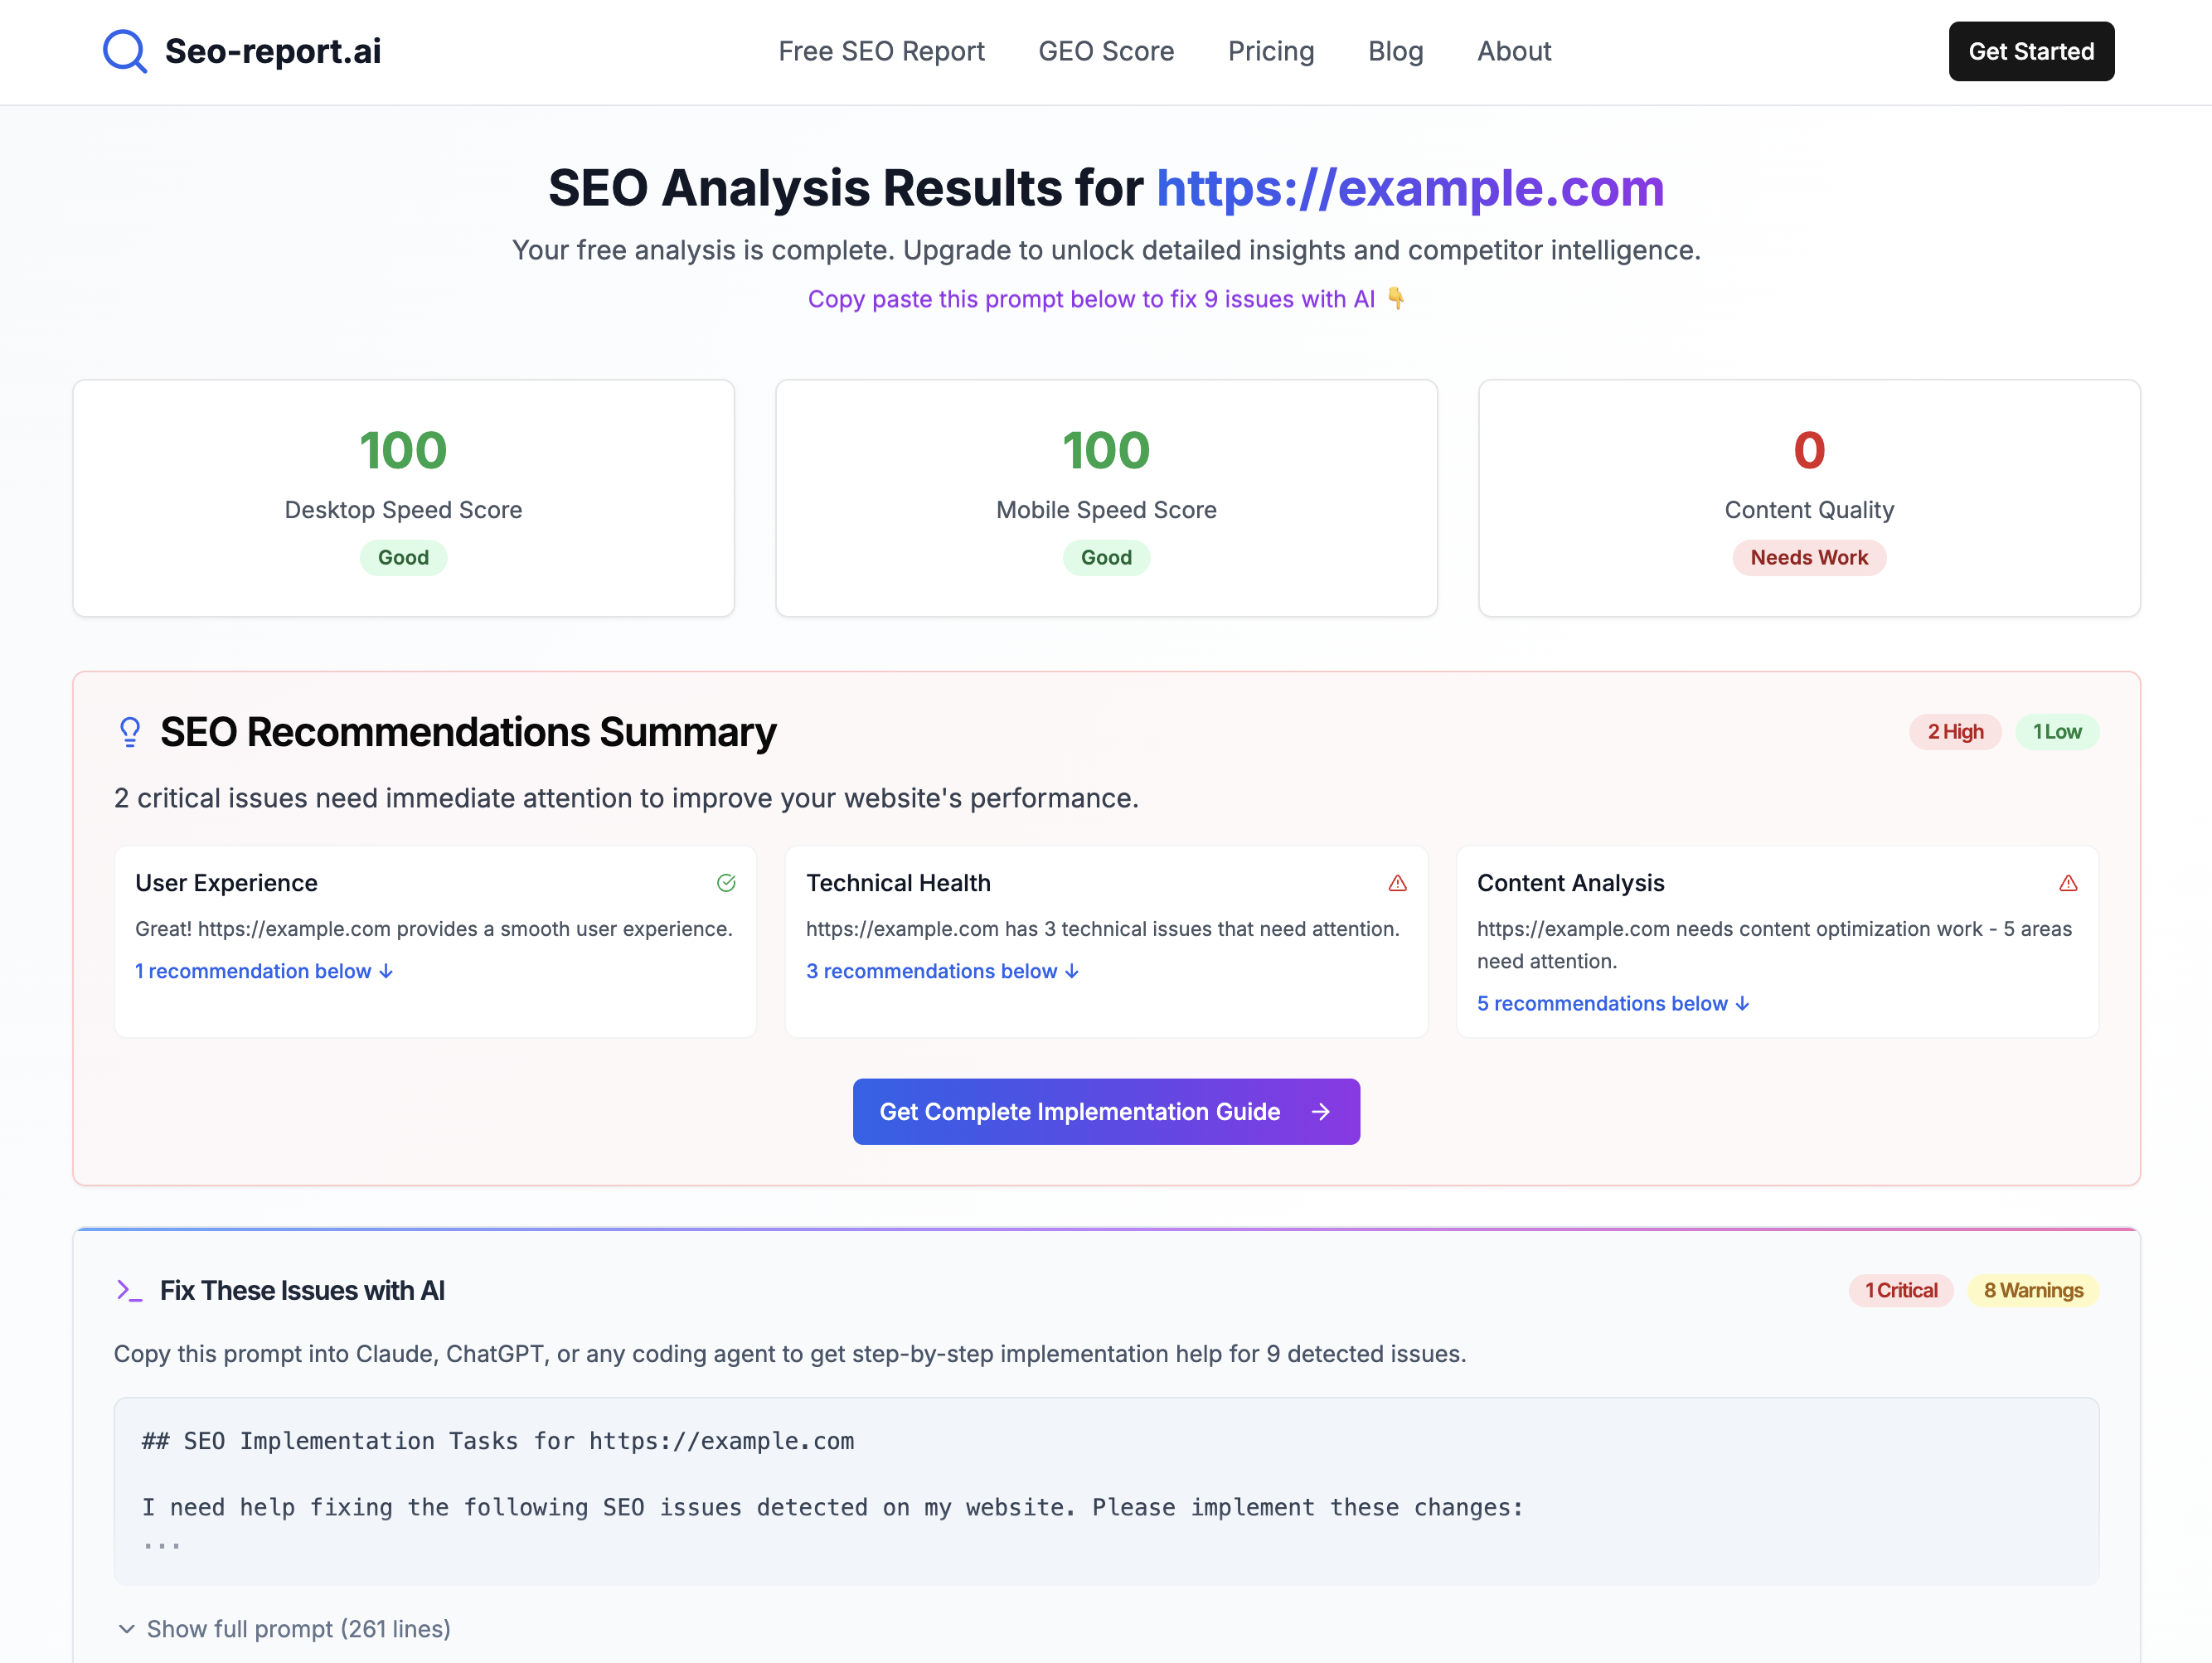Click the '1 Low' priority badge
The width and height of the screenshot is (2212, 1663).
[x=2057, y=731]
